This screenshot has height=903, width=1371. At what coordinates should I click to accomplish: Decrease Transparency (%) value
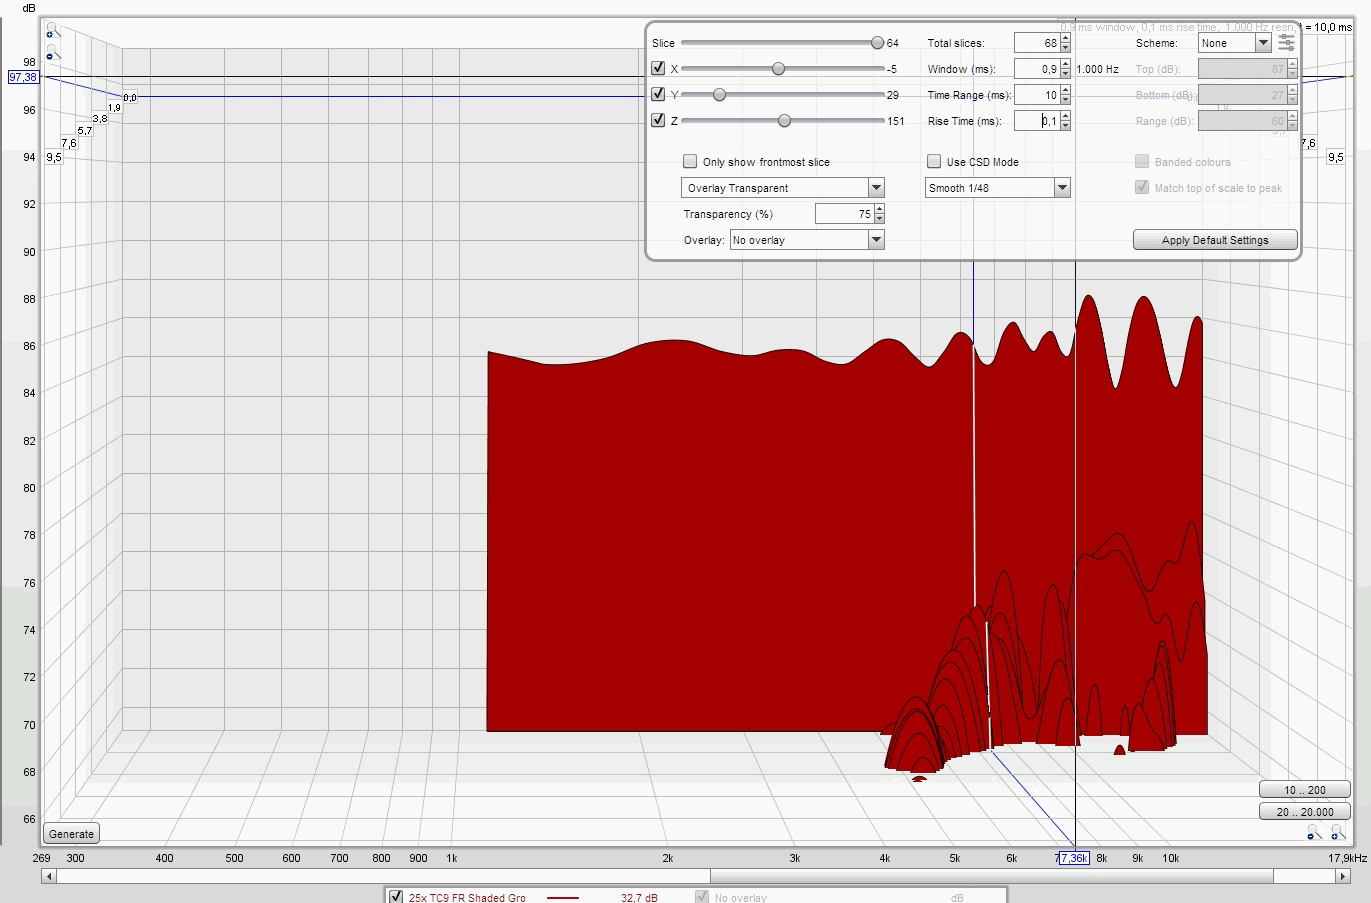(x=879, y=219)
